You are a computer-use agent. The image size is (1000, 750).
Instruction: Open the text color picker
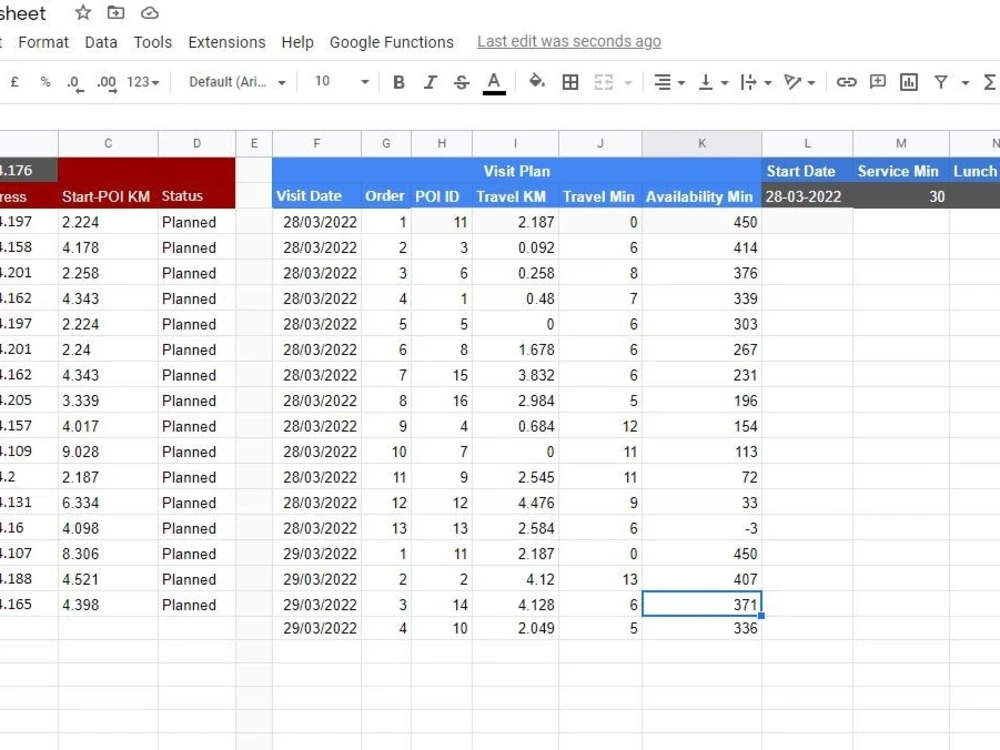(494, 83)
